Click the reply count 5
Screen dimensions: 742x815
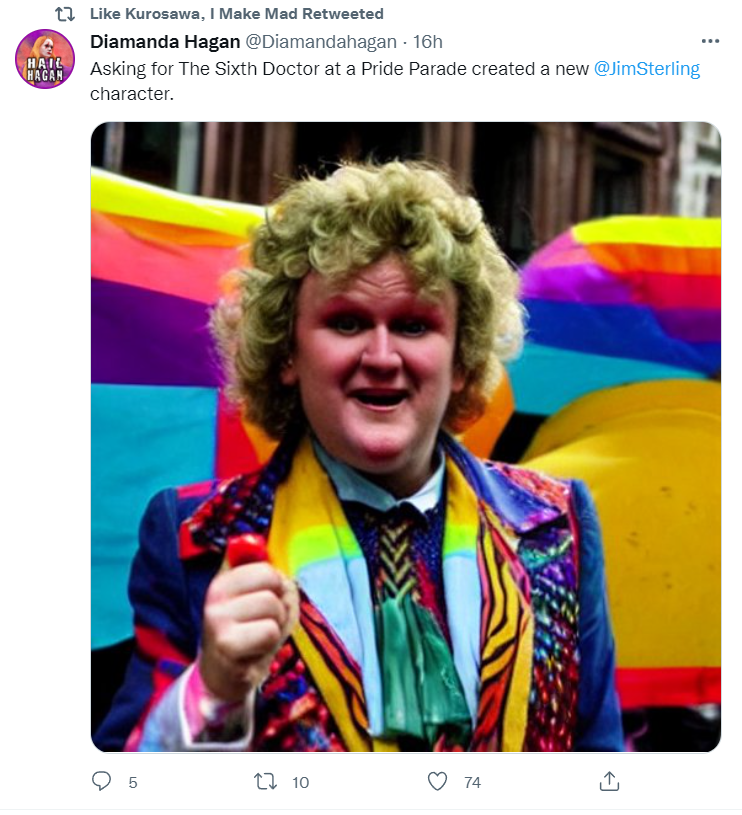point(133,782)
